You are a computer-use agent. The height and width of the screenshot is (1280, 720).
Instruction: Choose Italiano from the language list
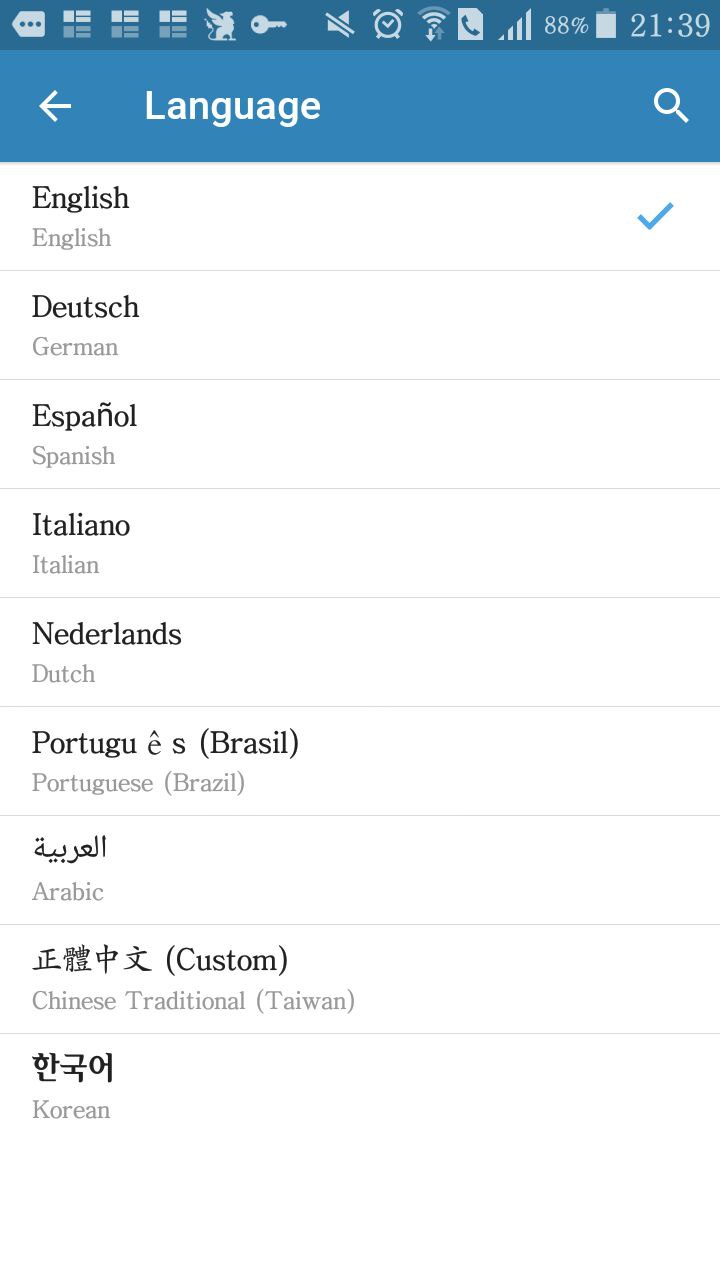click(300, 543)
